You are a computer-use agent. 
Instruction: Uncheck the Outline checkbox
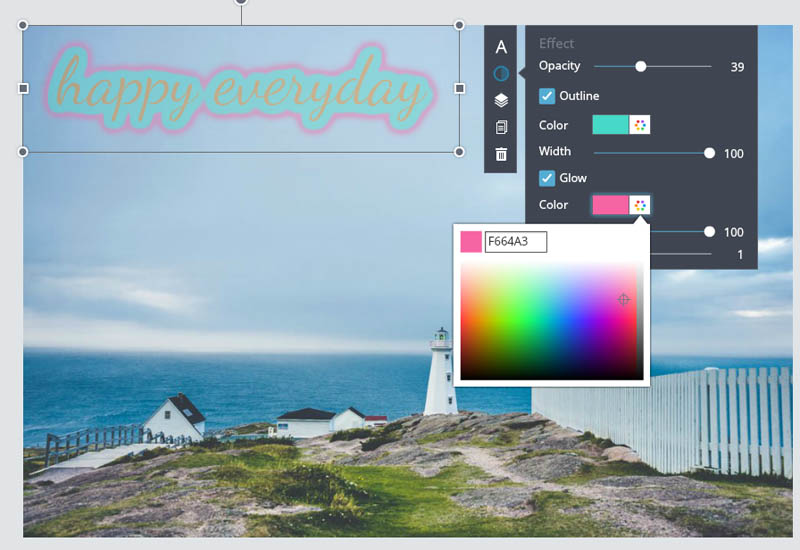pyautogui.click(x=547, y=96)
